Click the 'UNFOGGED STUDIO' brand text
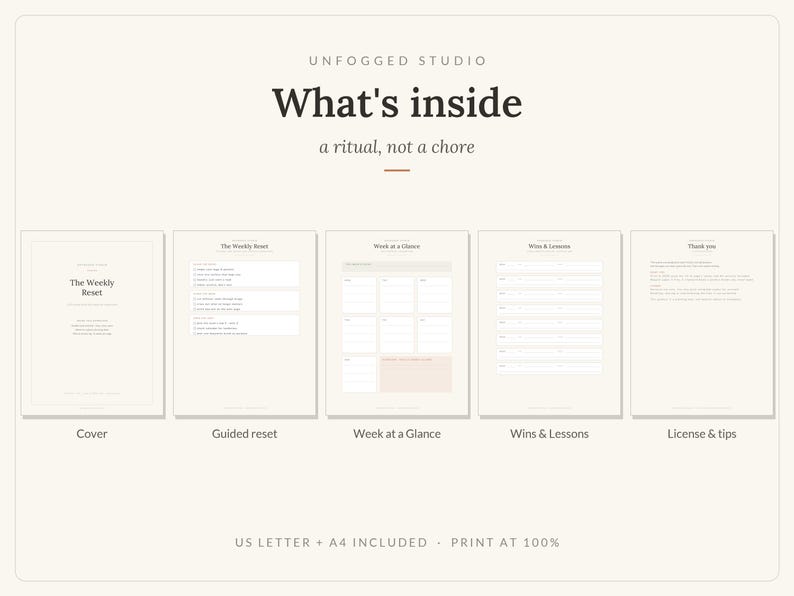Viewport: 794px width, 596px height. (398, 61)
